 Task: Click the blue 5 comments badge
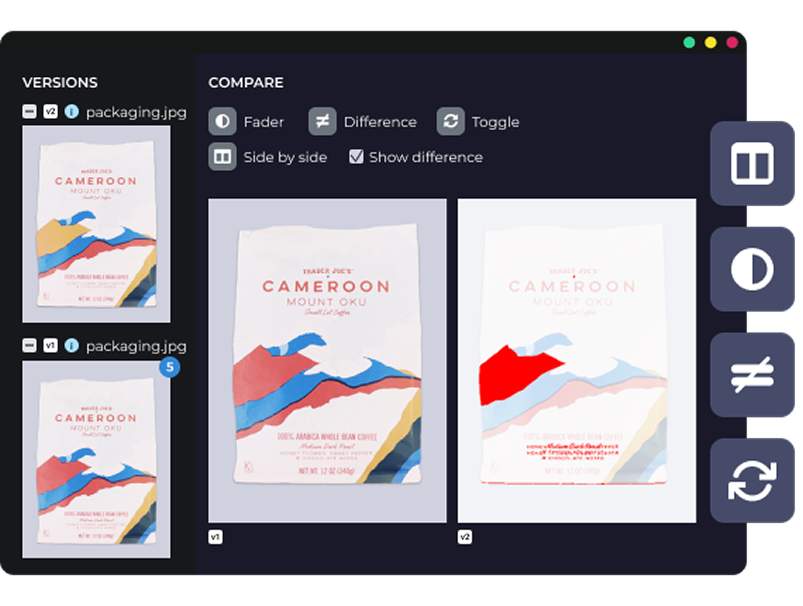[169, 367]
